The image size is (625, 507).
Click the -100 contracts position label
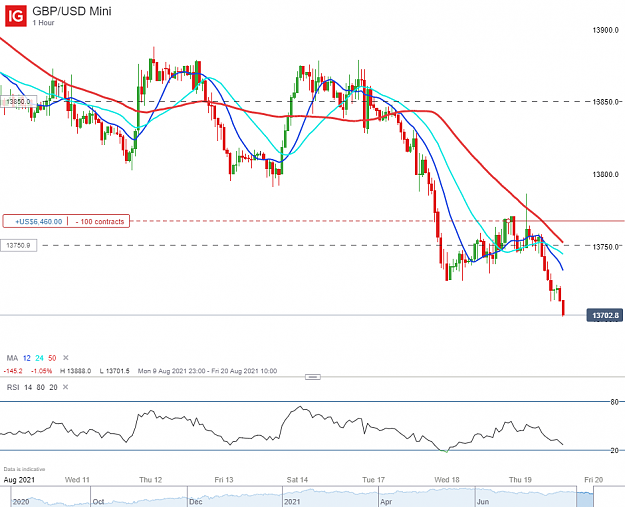[100, 221]
